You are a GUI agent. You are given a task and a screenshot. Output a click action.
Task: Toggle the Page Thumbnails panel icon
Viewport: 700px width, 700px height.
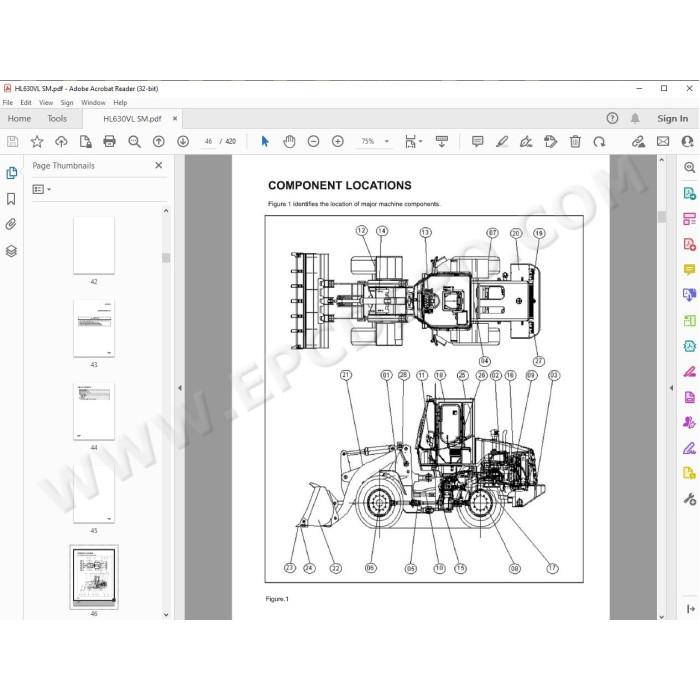pos(11,173)
